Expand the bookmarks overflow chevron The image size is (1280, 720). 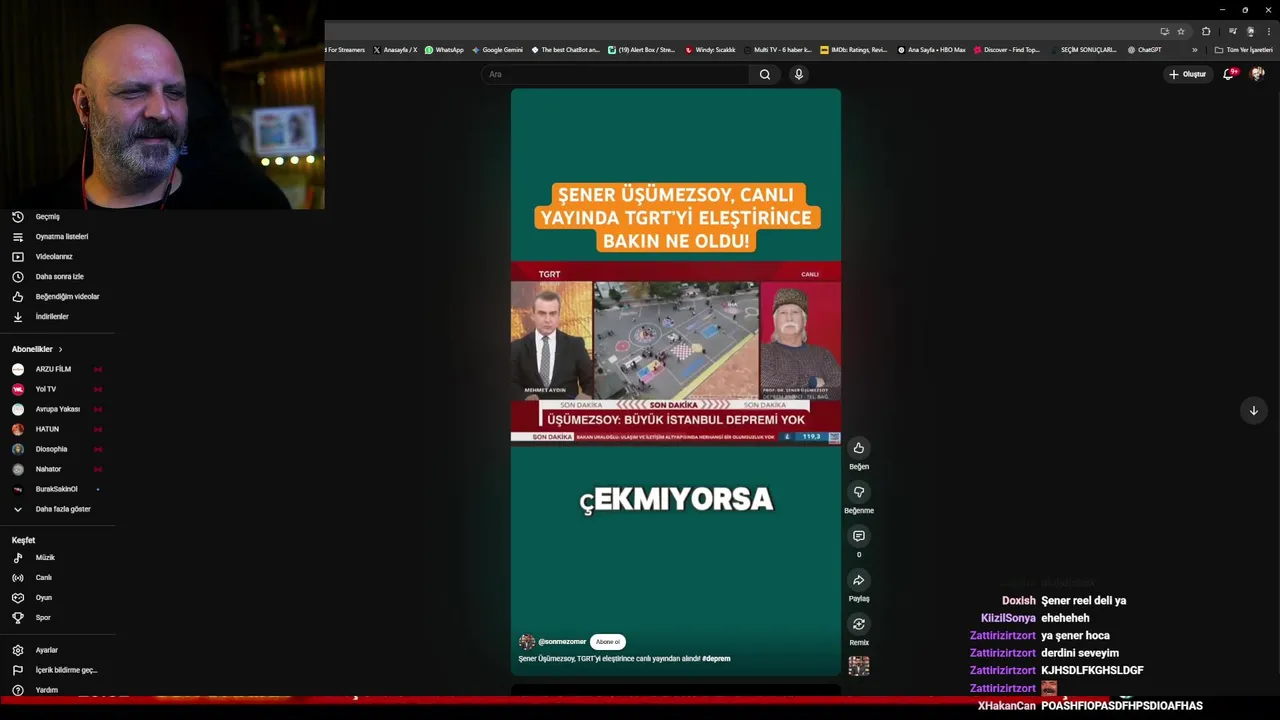(1194, 50)
